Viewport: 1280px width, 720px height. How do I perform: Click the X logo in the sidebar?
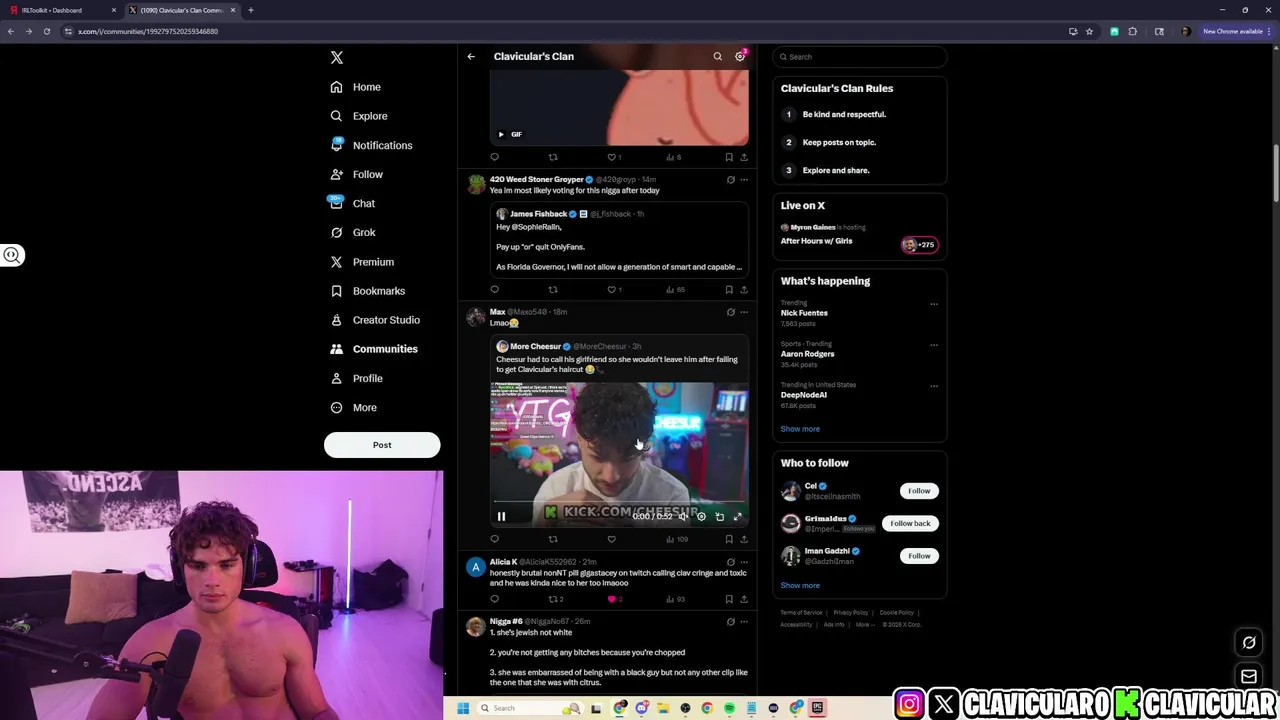tap(337, 58)
